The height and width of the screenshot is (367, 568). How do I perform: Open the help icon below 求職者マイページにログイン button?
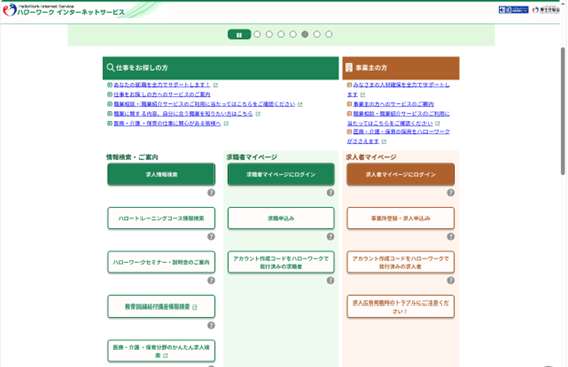click(x=330, y=192)
